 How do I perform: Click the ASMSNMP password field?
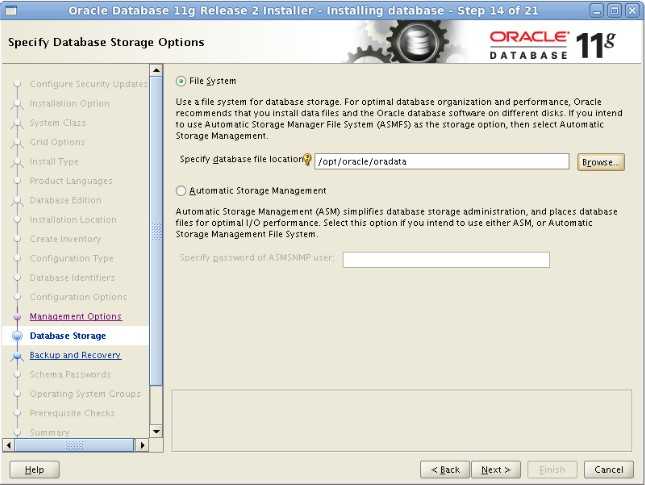pos(446,260)
